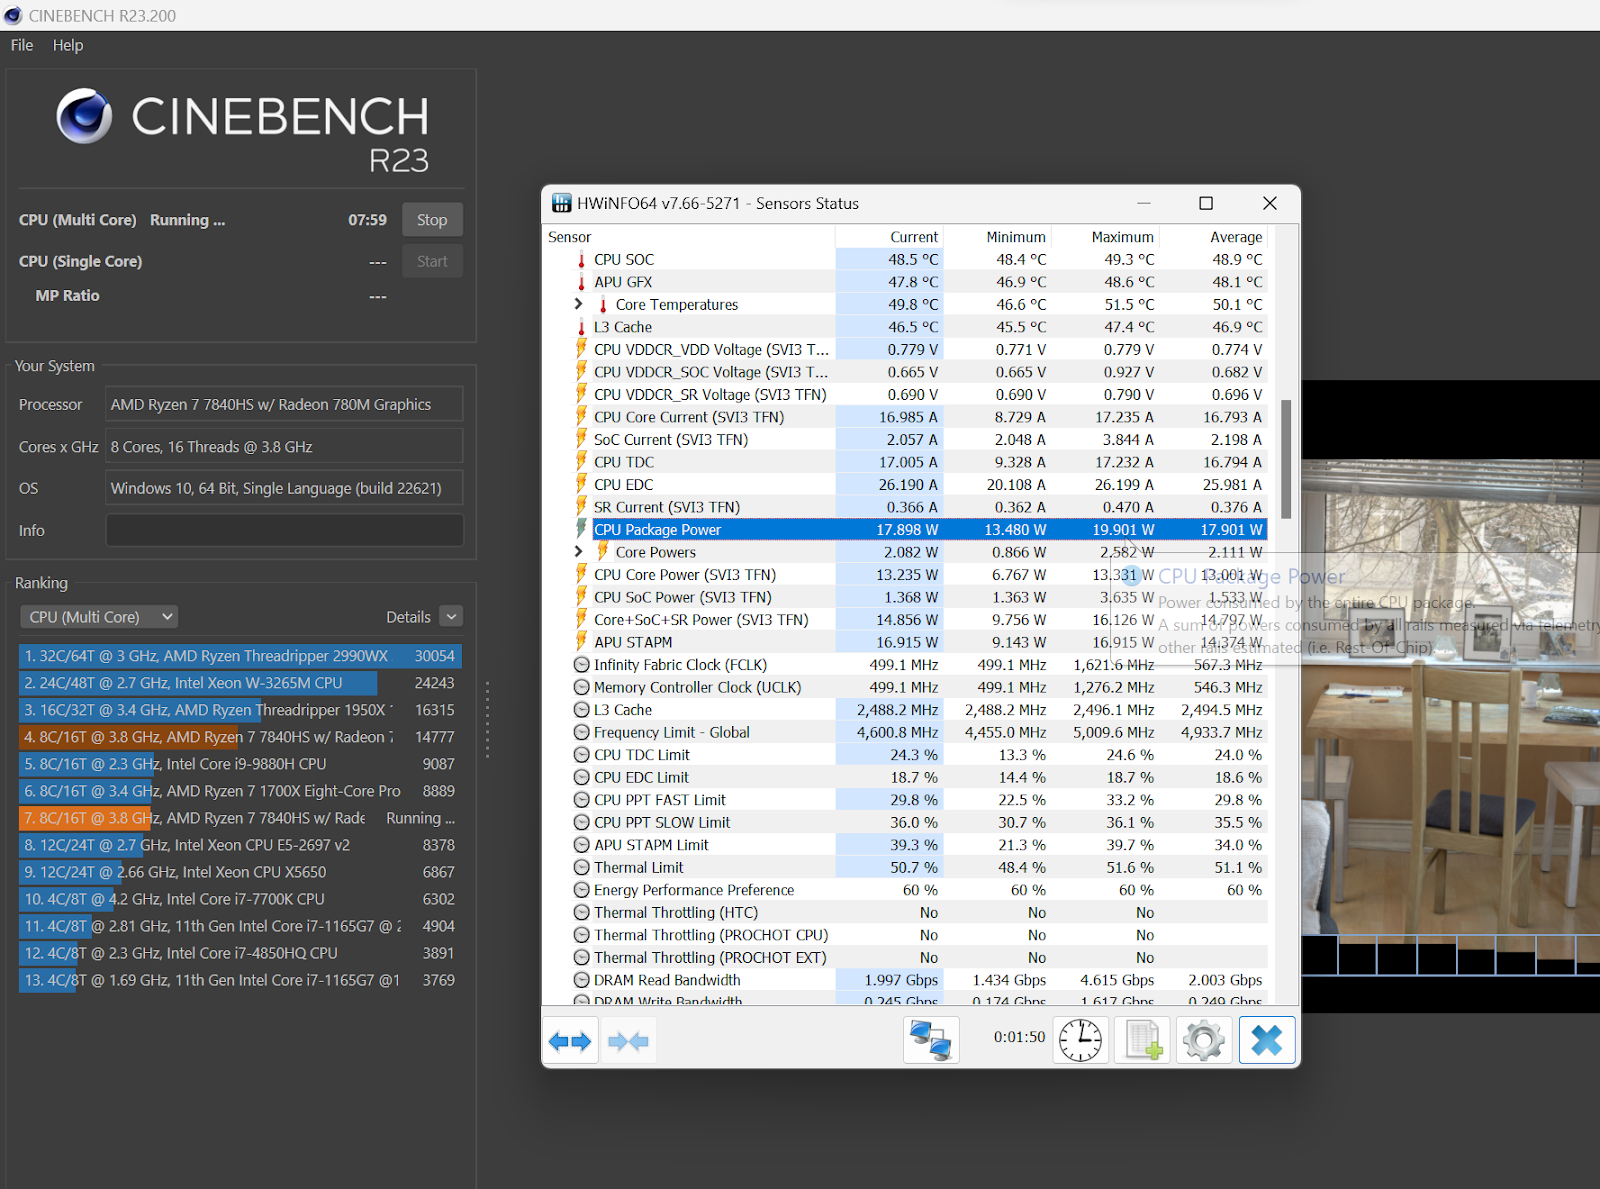Click the Average column header

click(x=1213, y=237)
